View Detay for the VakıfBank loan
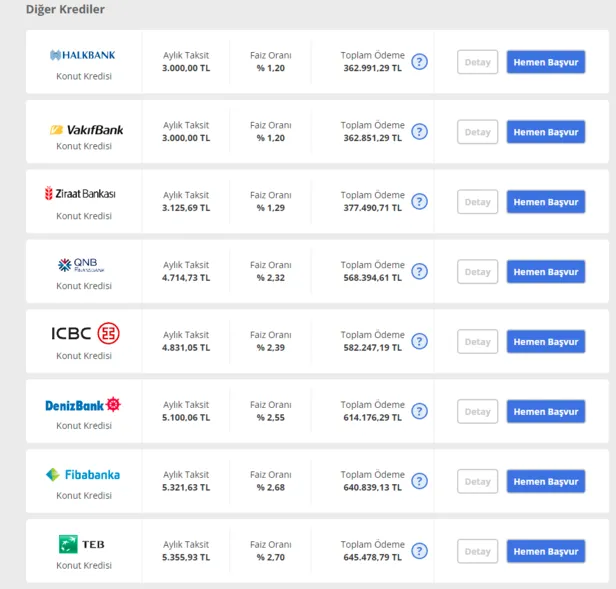Viewport: 616px width, 589px height. 477,132
